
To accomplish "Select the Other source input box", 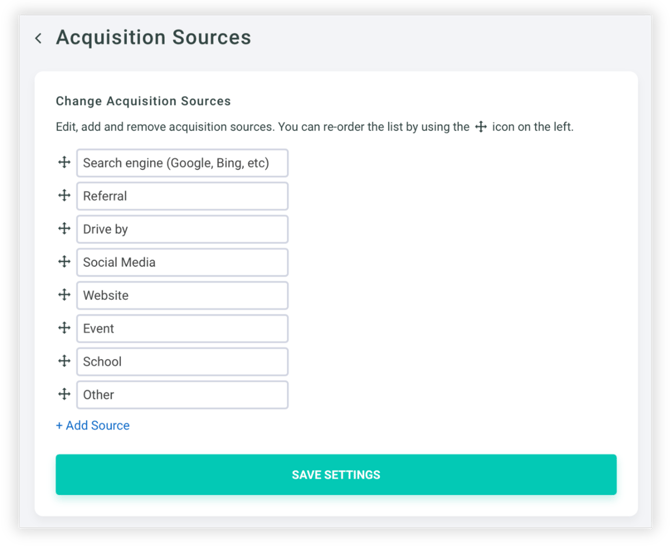I will [x=182, y=394].
